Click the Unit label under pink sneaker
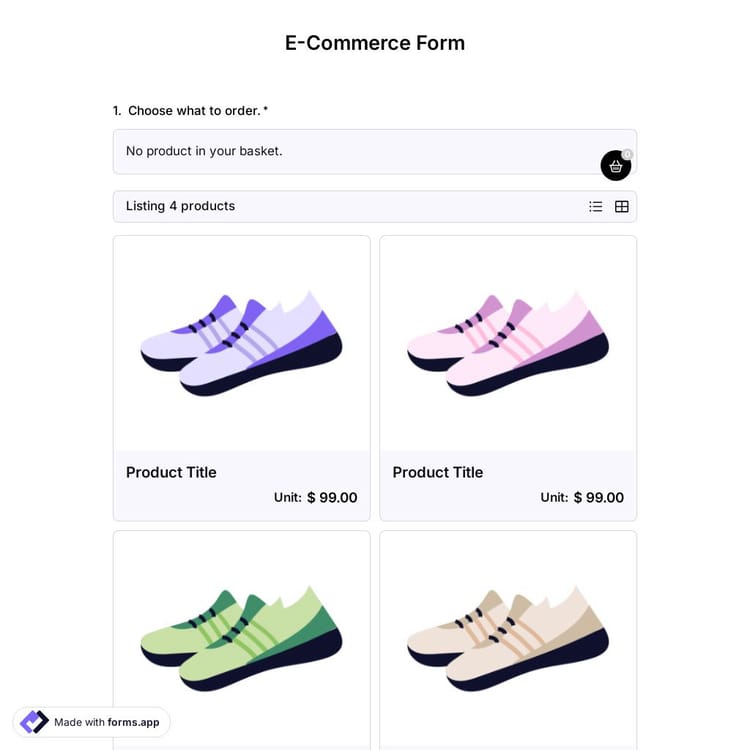The height and width of the screenshot is (750, 750). tap(554, 497)
